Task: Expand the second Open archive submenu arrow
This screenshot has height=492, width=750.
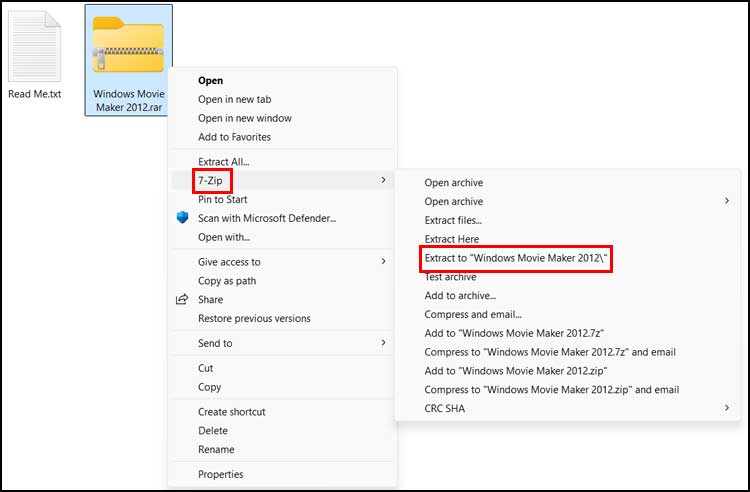Action: tap(727, 201)
